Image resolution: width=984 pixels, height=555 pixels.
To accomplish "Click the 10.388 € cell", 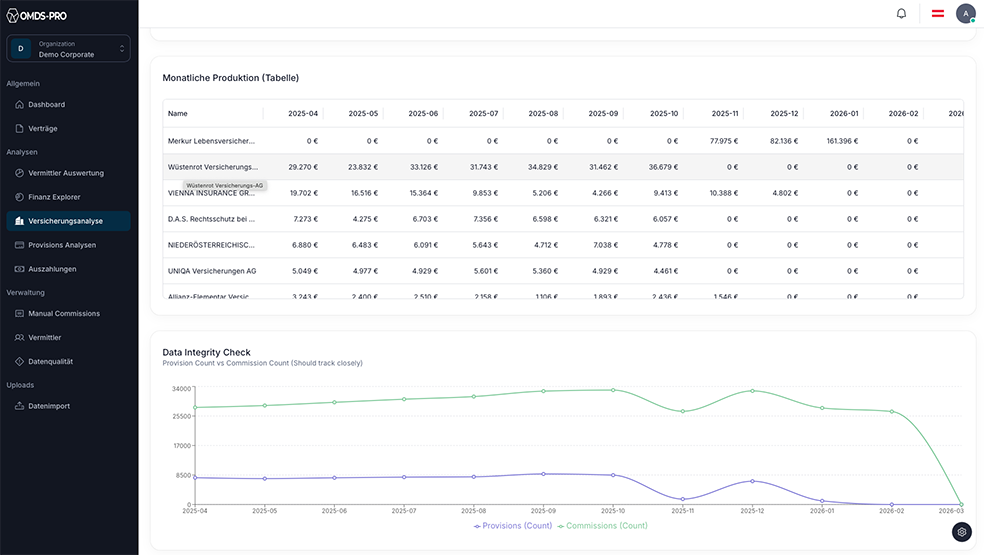I will click(x=724, y=193).
